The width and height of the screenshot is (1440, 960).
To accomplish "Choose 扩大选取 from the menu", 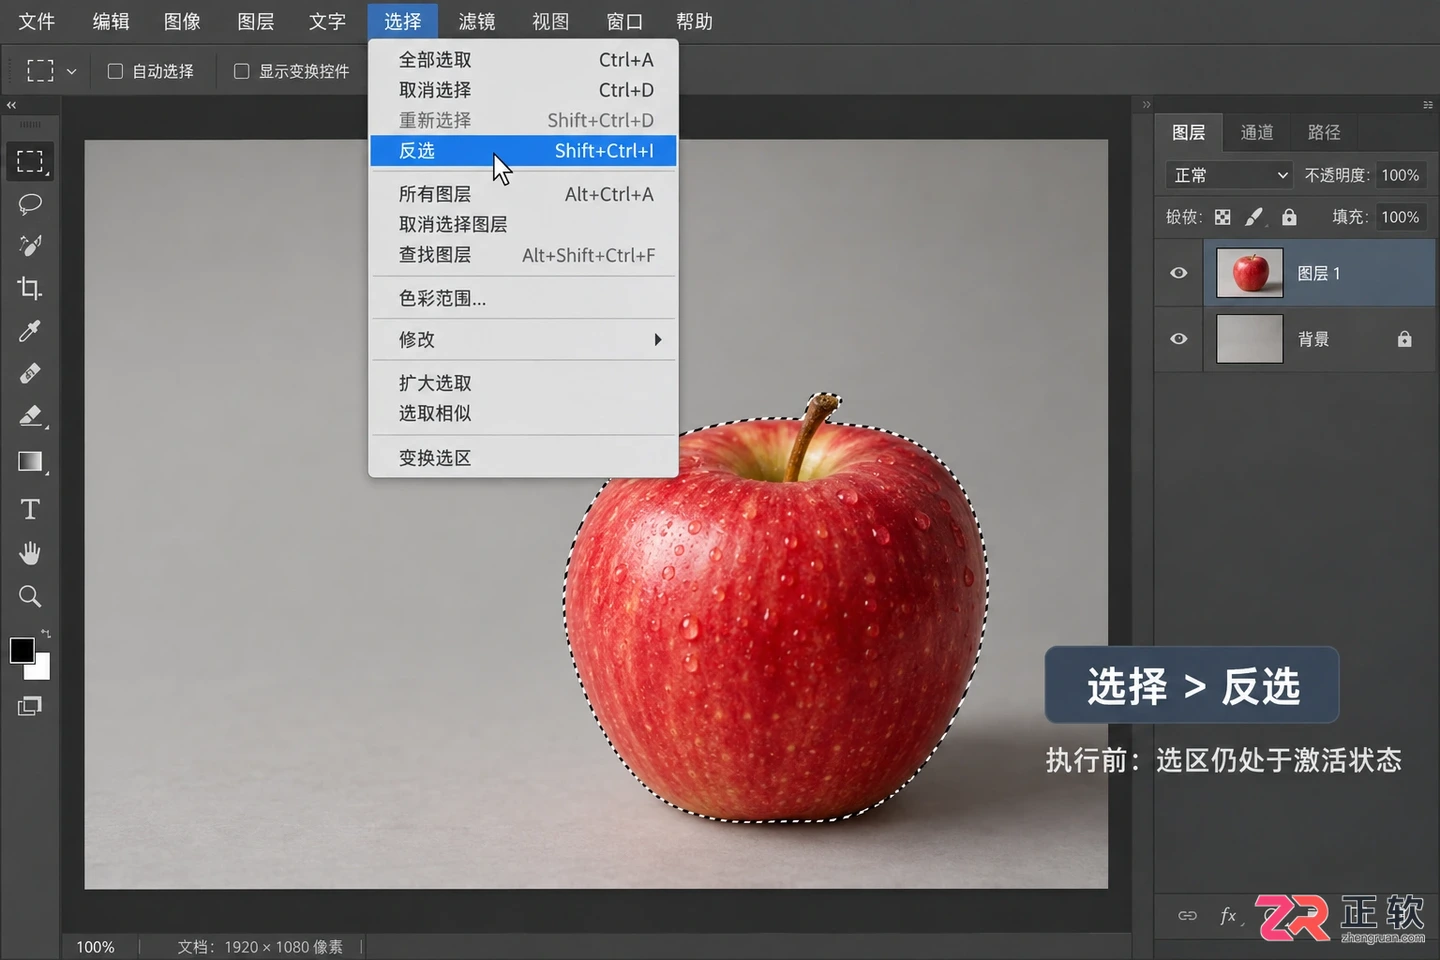I will 524,383.
